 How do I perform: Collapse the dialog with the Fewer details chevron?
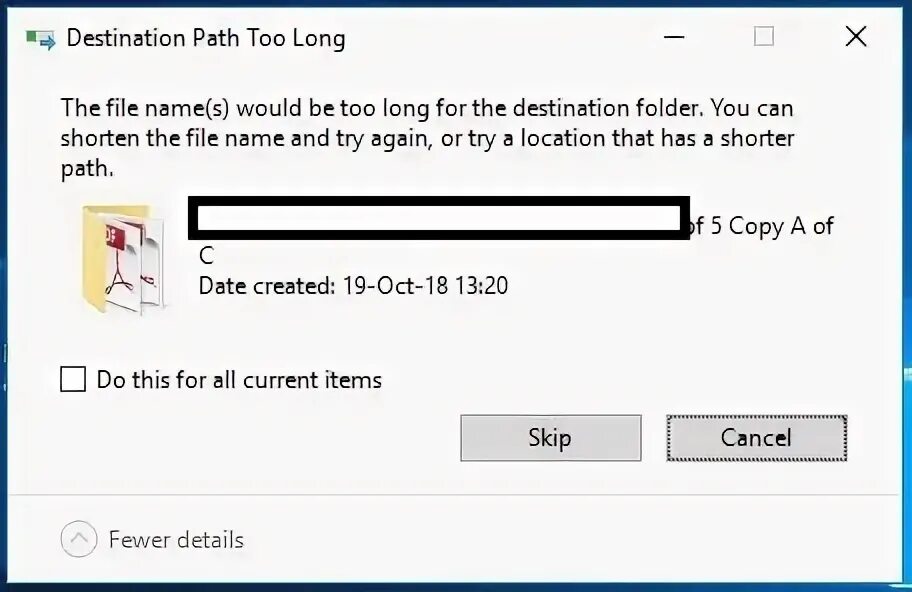pos(79,538)
